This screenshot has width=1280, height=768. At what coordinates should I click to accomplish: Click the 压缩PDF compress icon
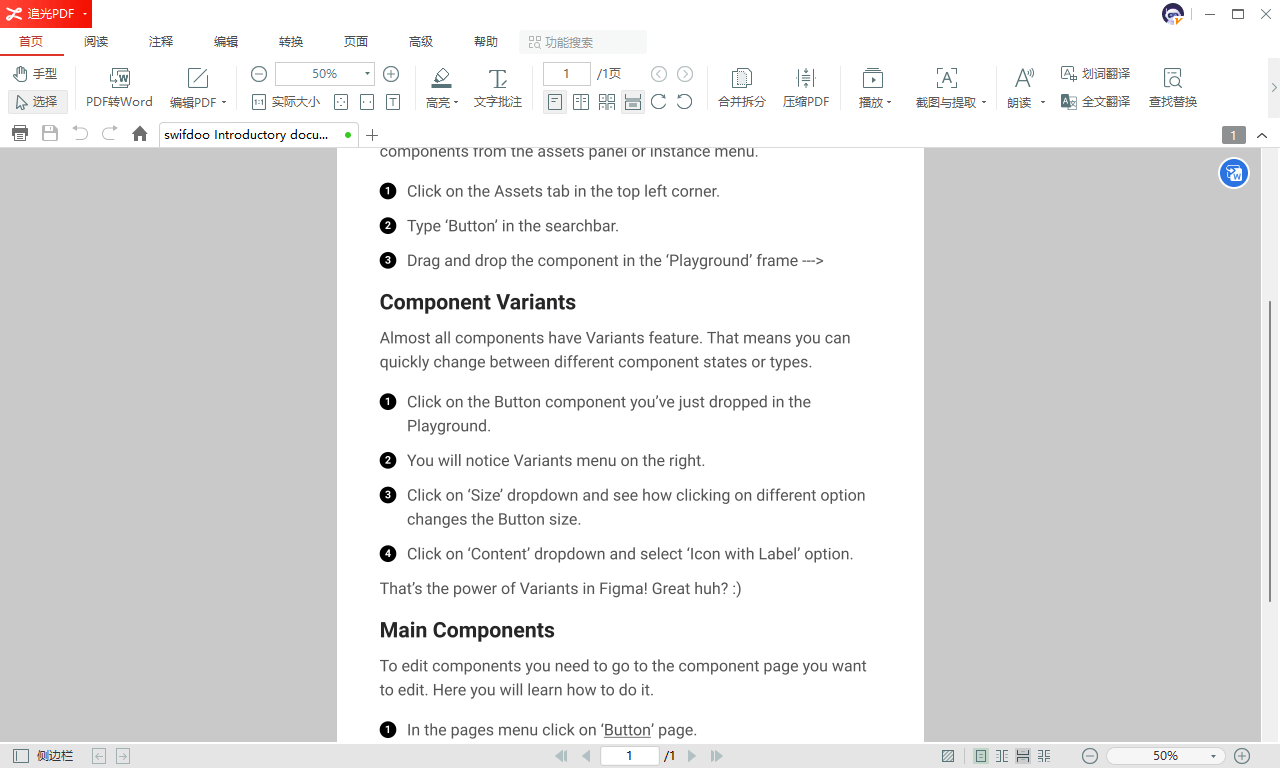click(x=805, y=79)
